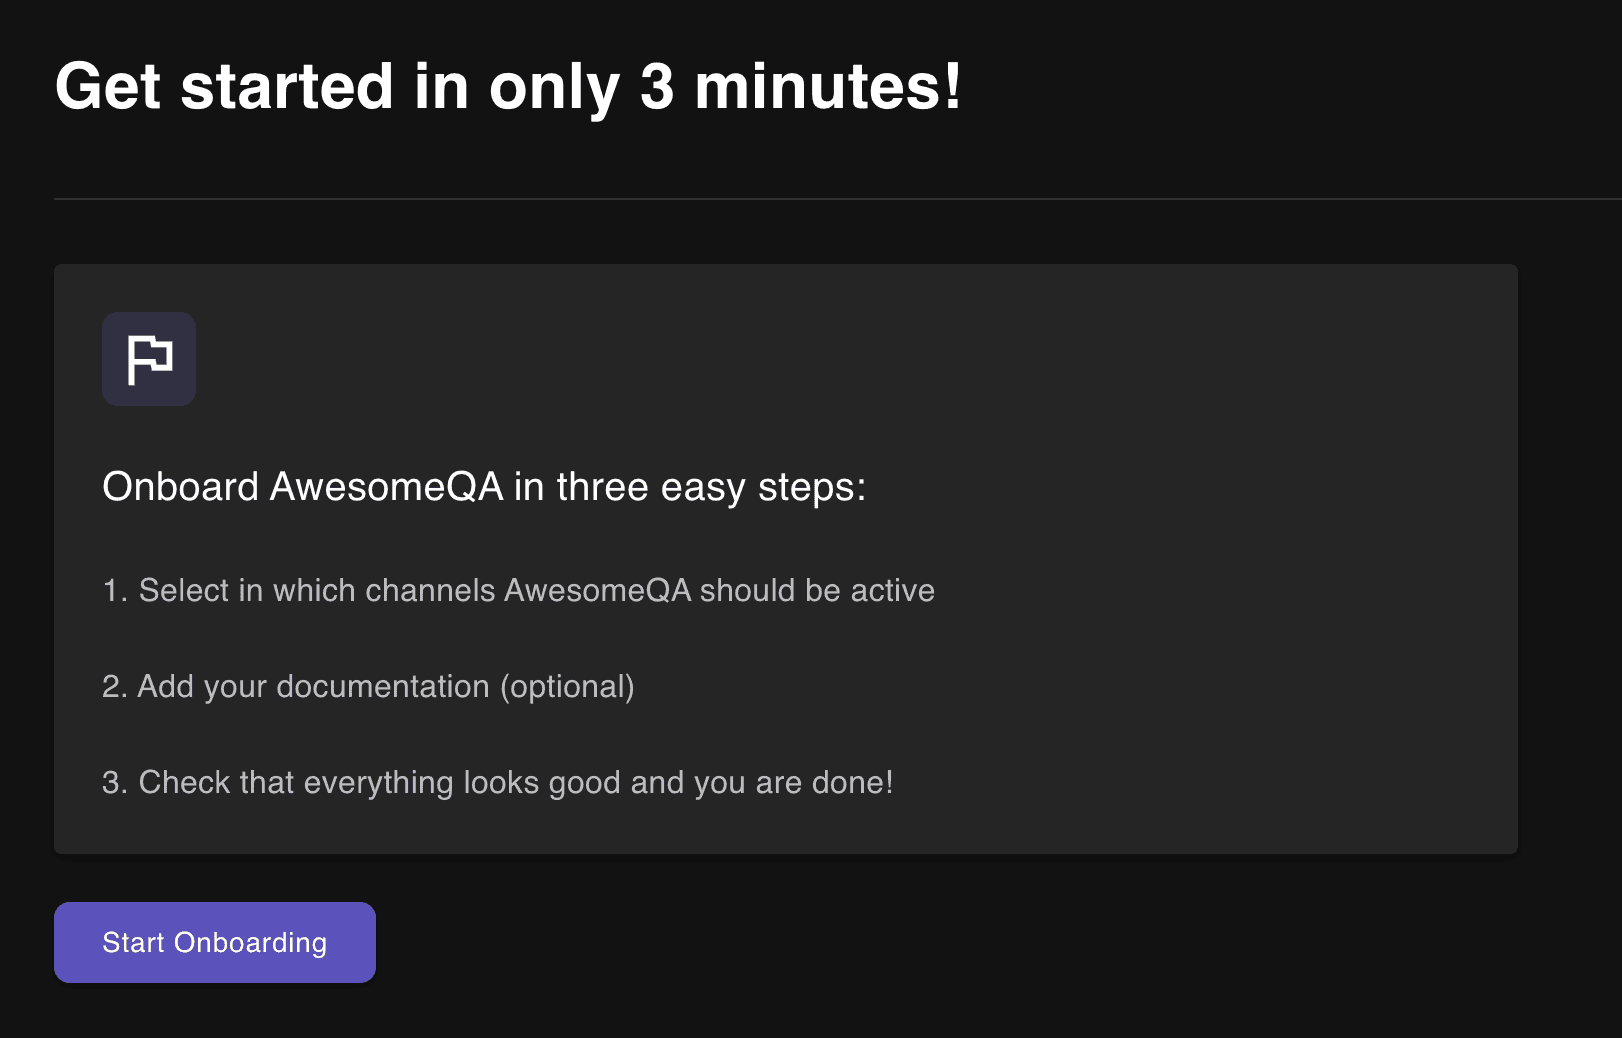Click step 3 'Check that everything looks good'
This screenshot has height=1038, width=1622.
(497, 783)
